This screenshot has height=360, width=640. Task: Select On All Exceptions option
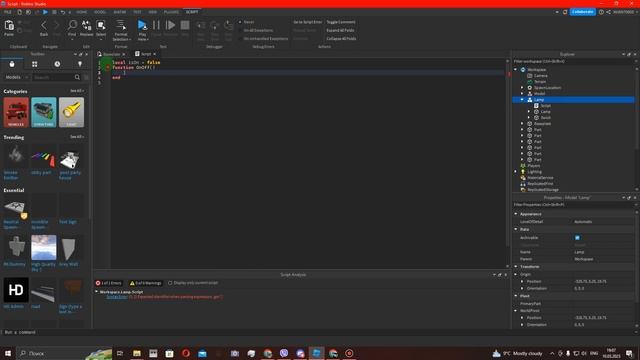pos(256,30)
